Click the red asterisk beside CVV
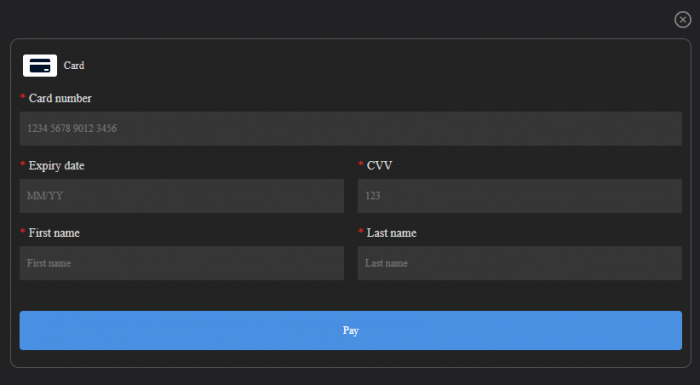Viewport: 700px width, 385px height. (x=361, y=164)
